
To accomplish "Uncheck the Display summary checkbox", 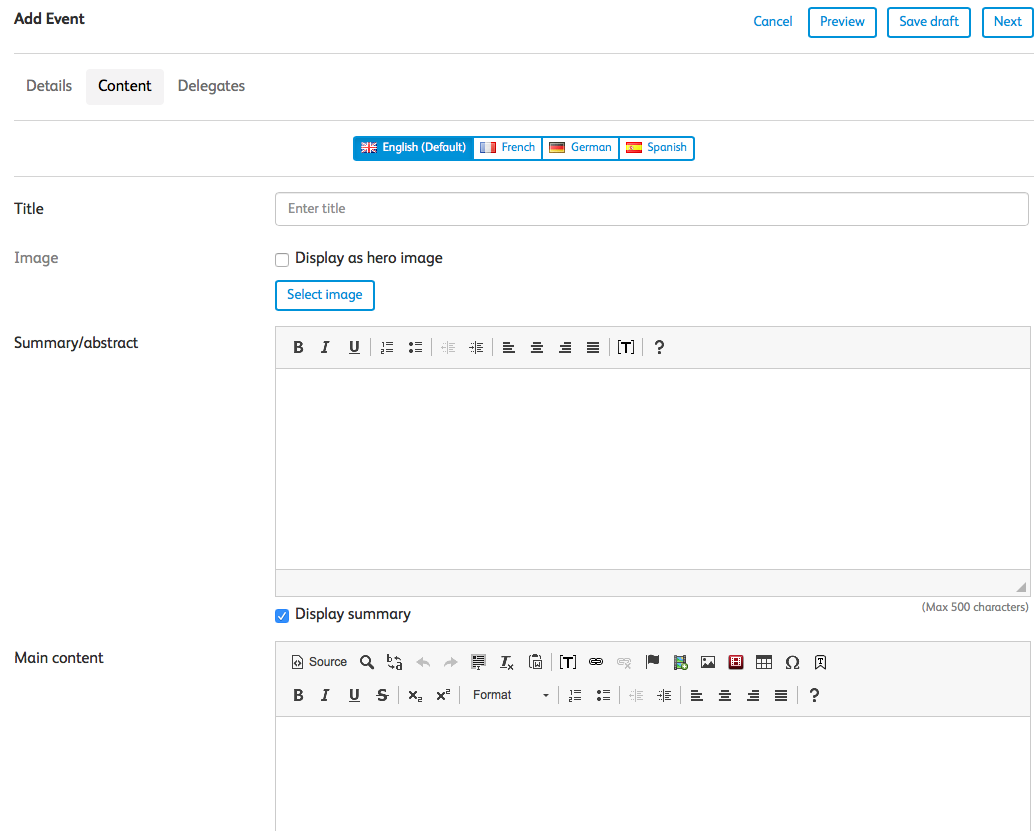I will tap(282, 616).
